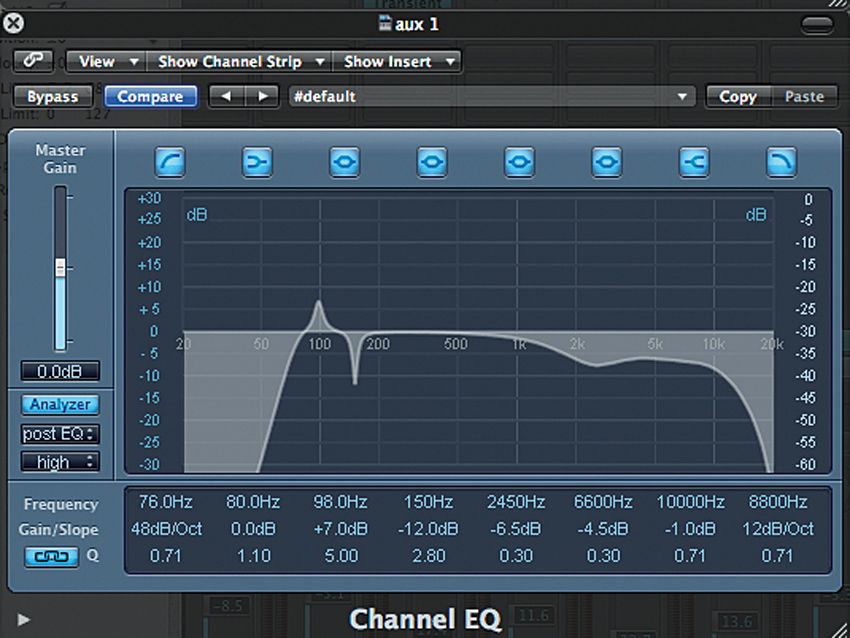
Task: Open the post EQ analyzer mode dropdown
Action: (60, 433)
